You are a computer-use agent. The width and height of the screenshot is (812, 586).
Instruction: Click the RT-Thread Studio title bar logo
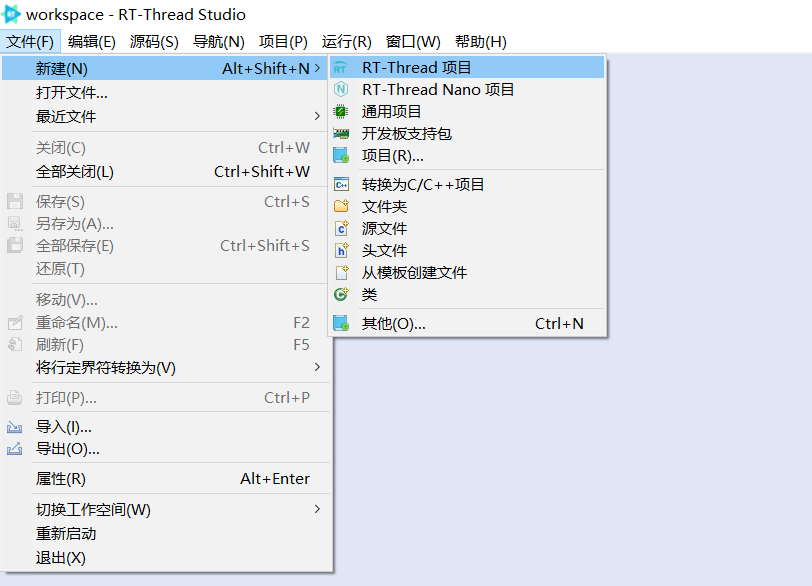(11, 14)
